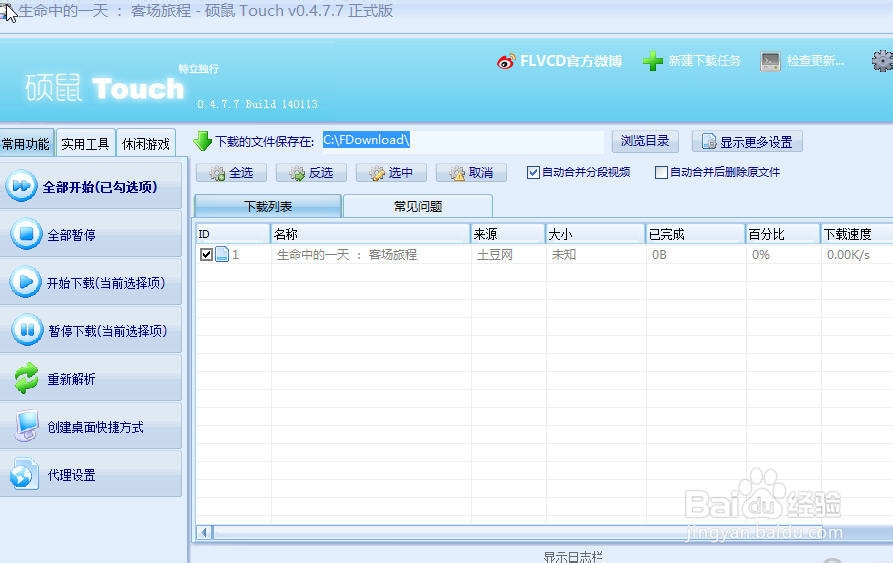Image resolution: width=893 pixels, height=563 pixels.
Task: Click the 大小 column header
Action: coord(595,234)
